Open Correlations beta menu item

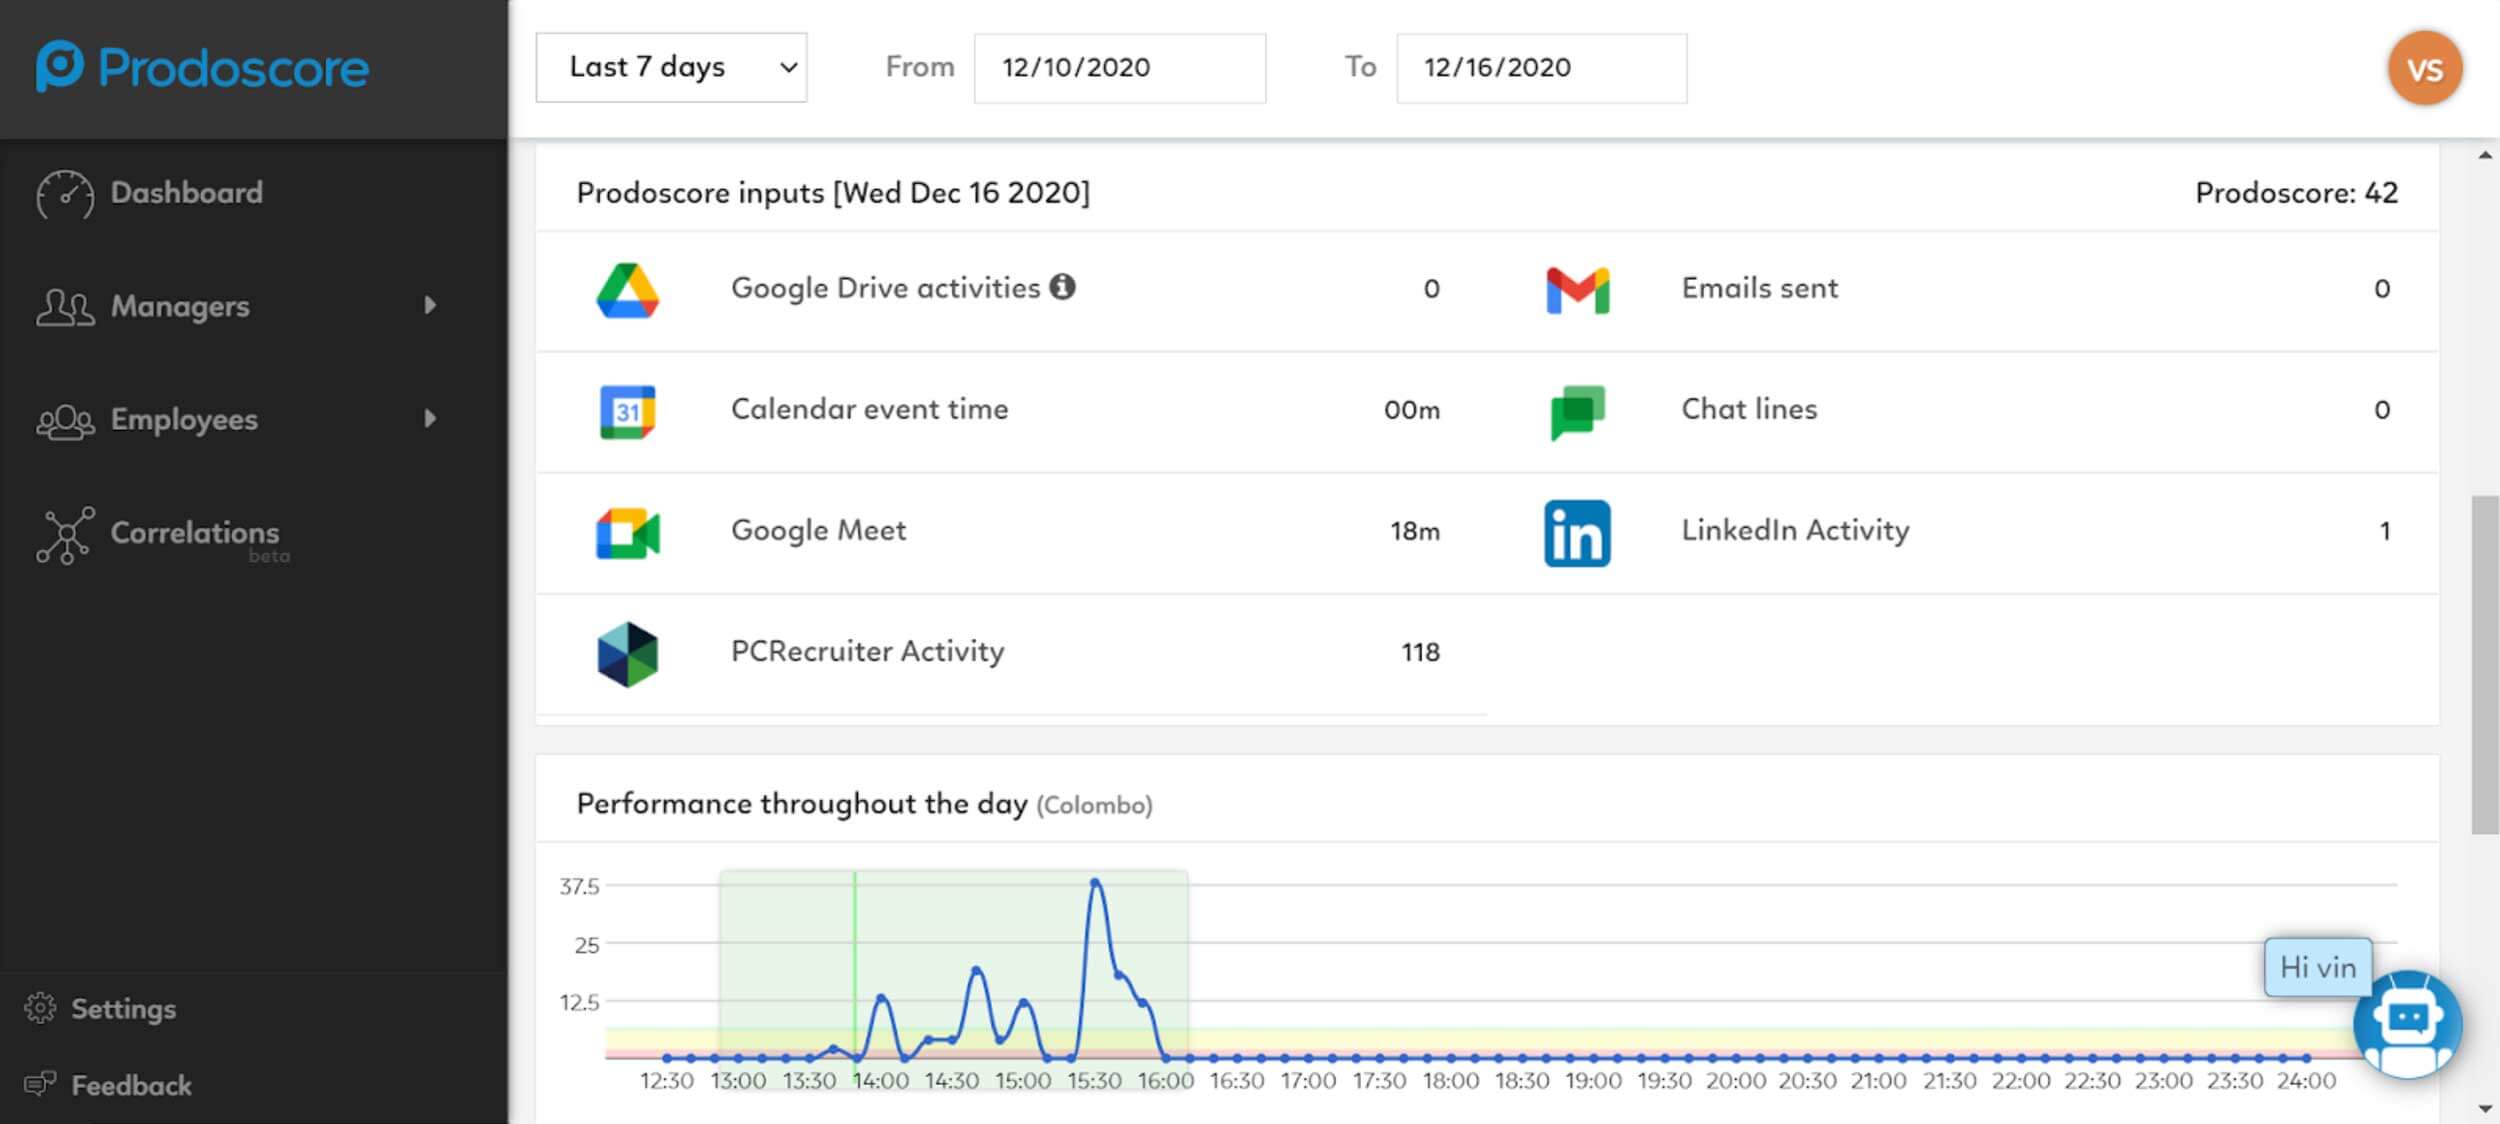click(200, 538)
